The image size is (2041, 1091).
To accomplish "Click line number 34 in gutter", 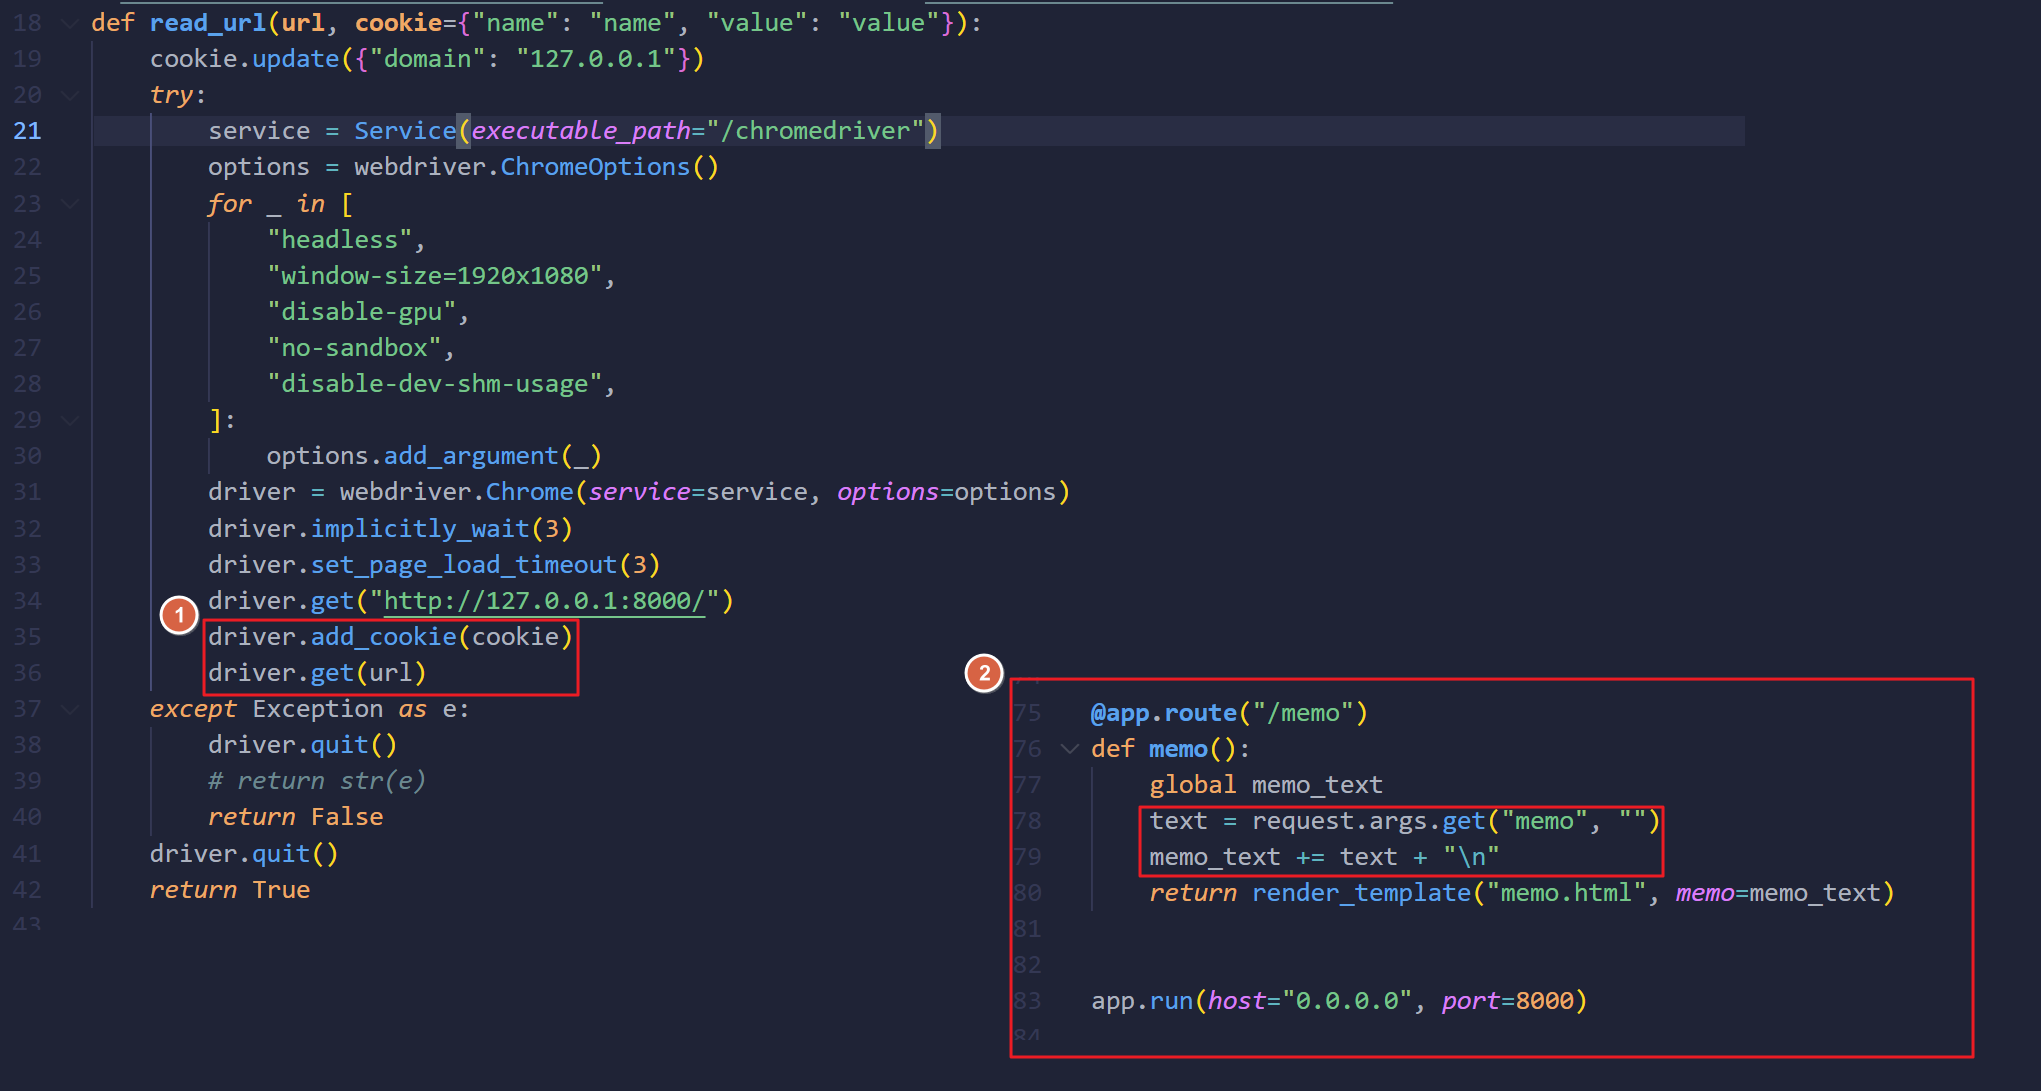I will click(x=27, y=601).
